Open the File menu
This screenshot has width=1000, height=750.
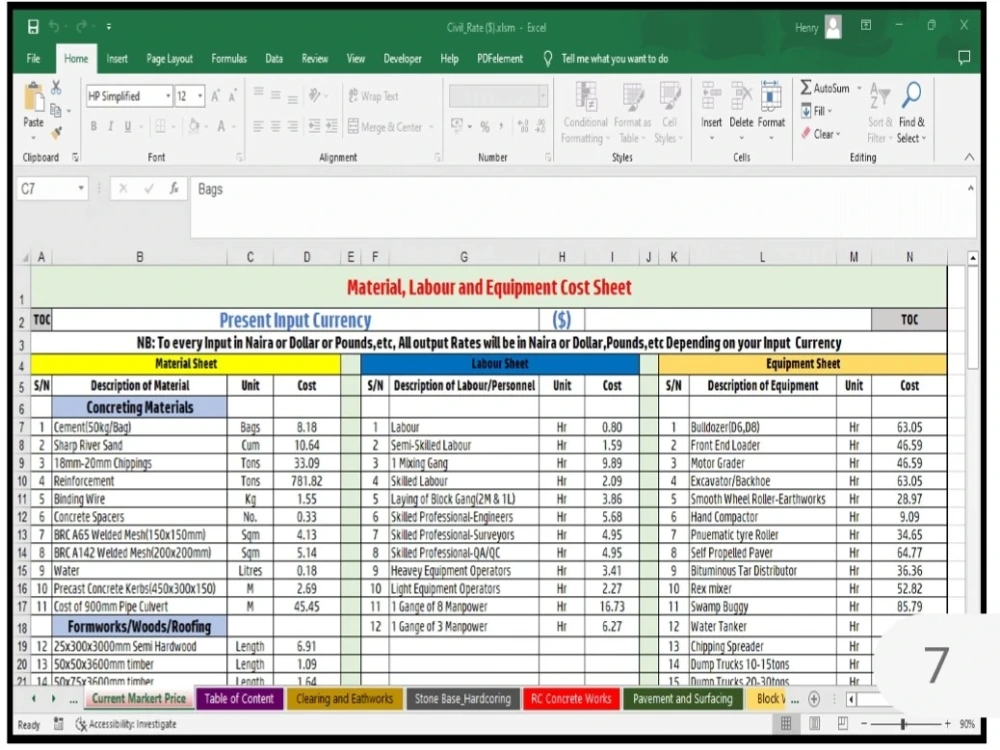point(33,59)
